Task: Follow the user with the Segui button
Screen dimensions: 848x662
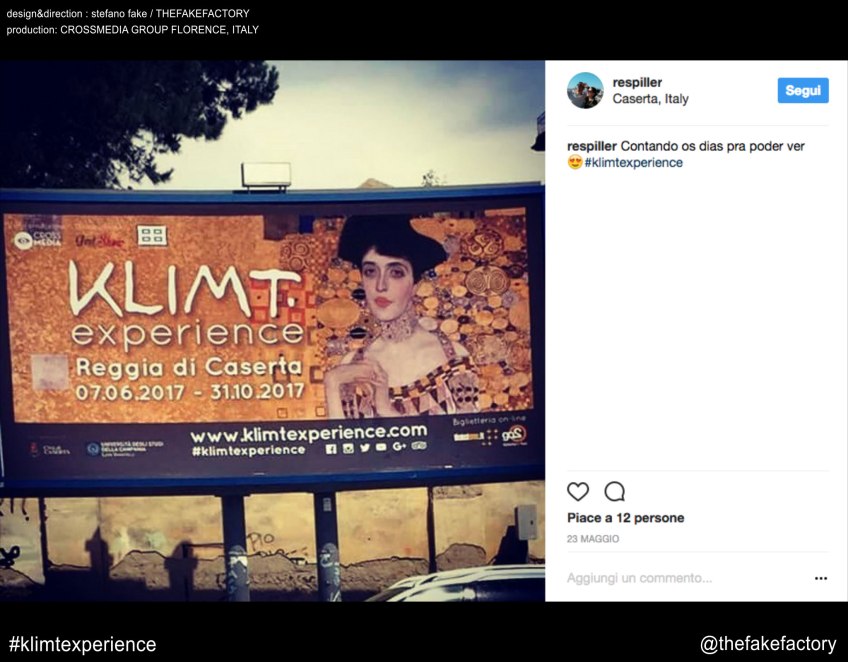Action: coord(803,90)
